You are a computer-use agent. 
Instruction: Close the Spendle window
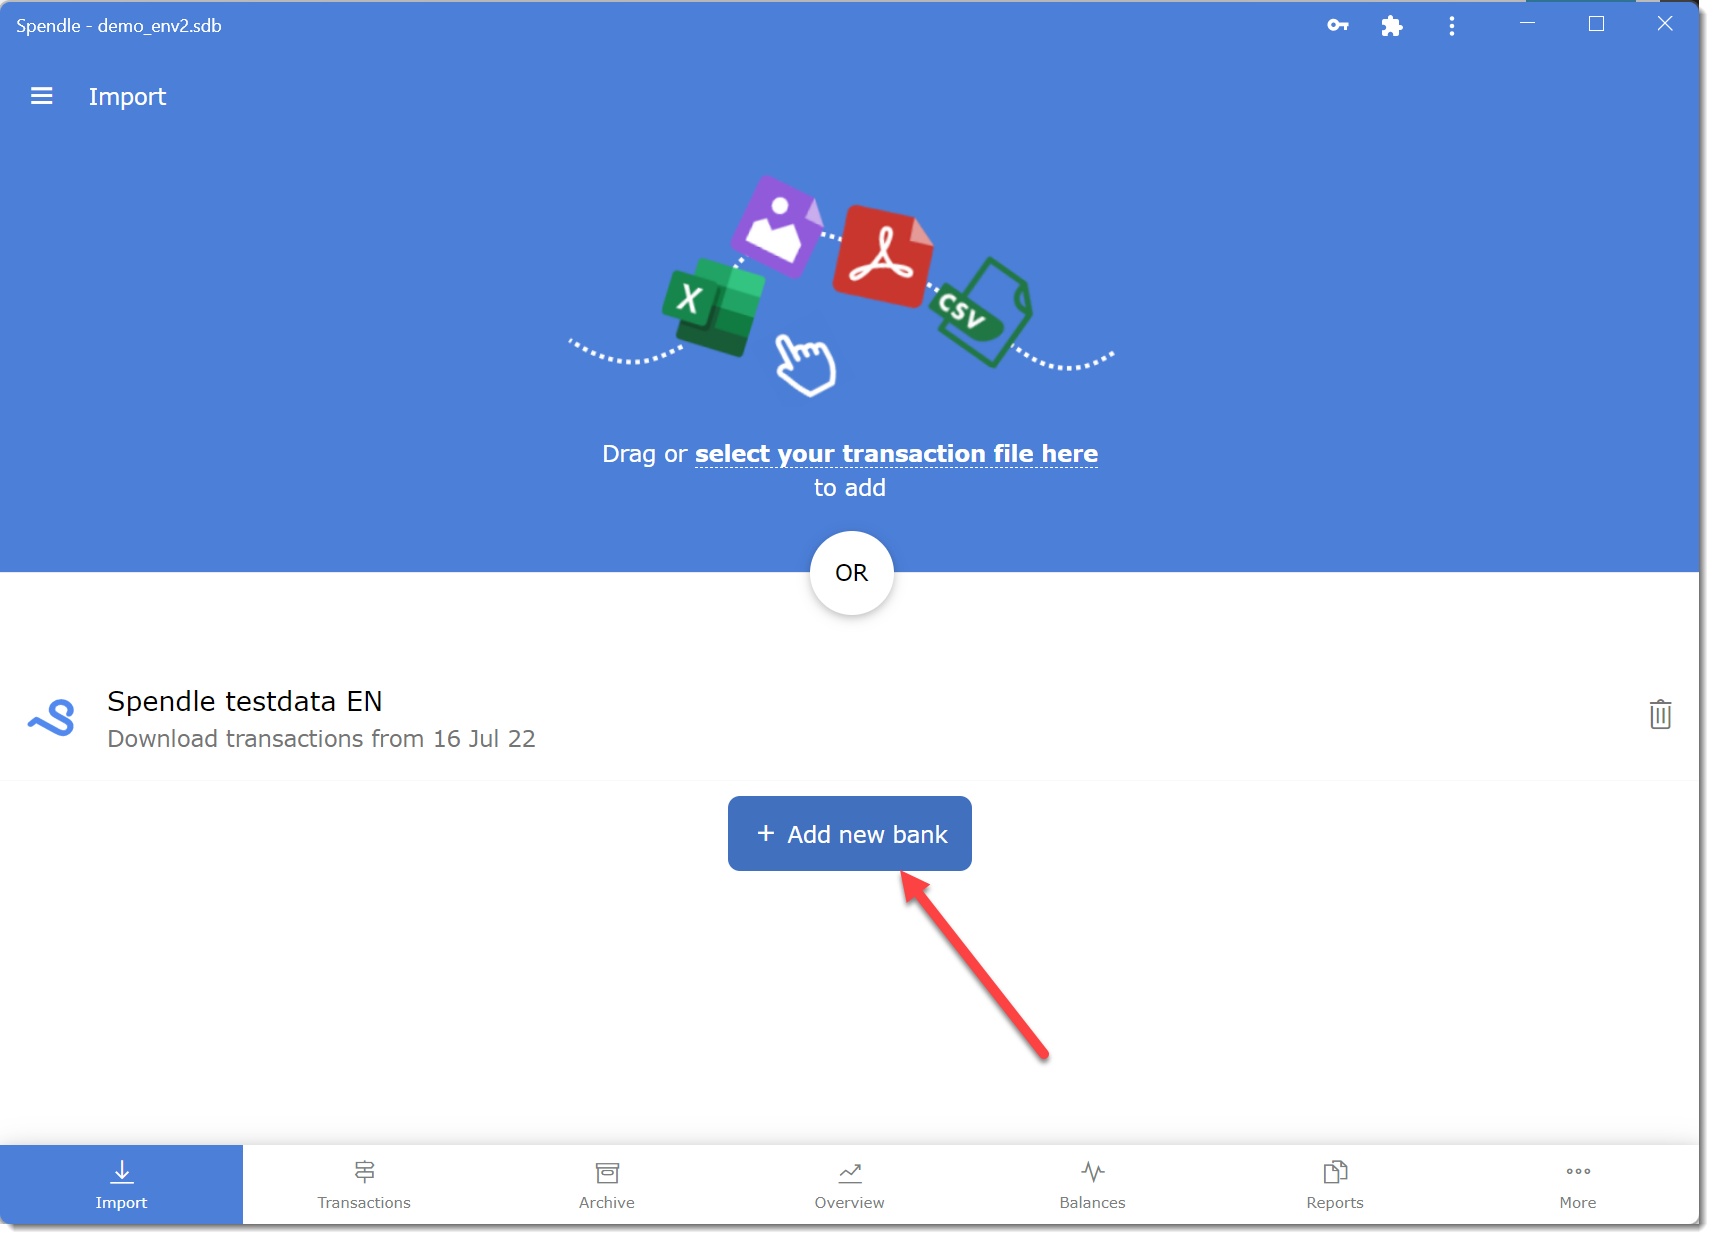1665,24
